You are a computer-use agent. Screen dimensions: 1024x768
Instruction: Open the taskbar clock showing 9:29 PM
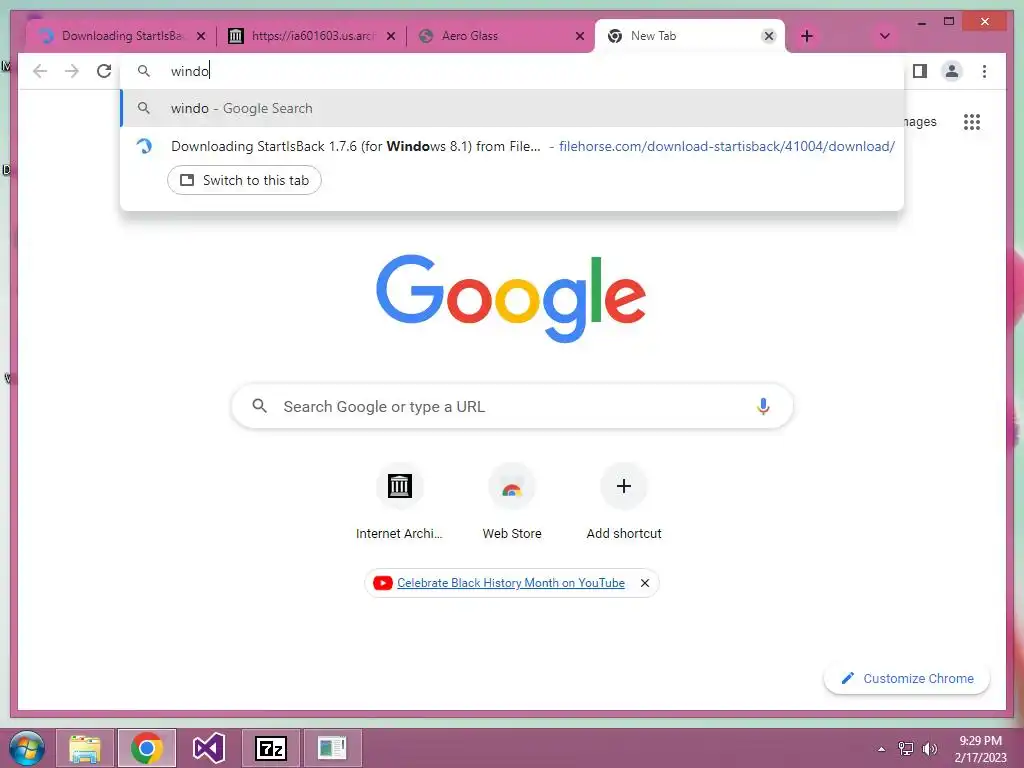coord(980,749)
